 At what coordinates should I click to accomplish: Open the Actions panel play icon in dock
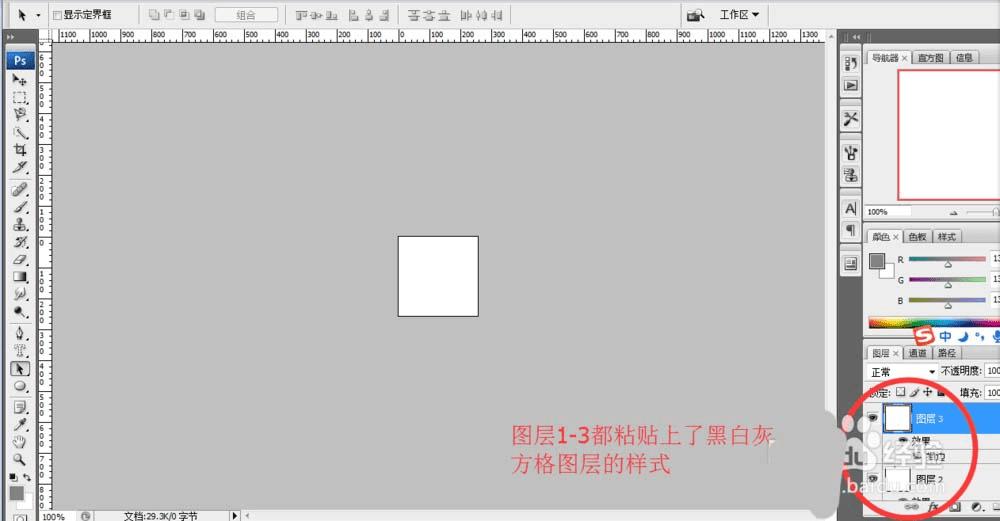click(851, 85)
